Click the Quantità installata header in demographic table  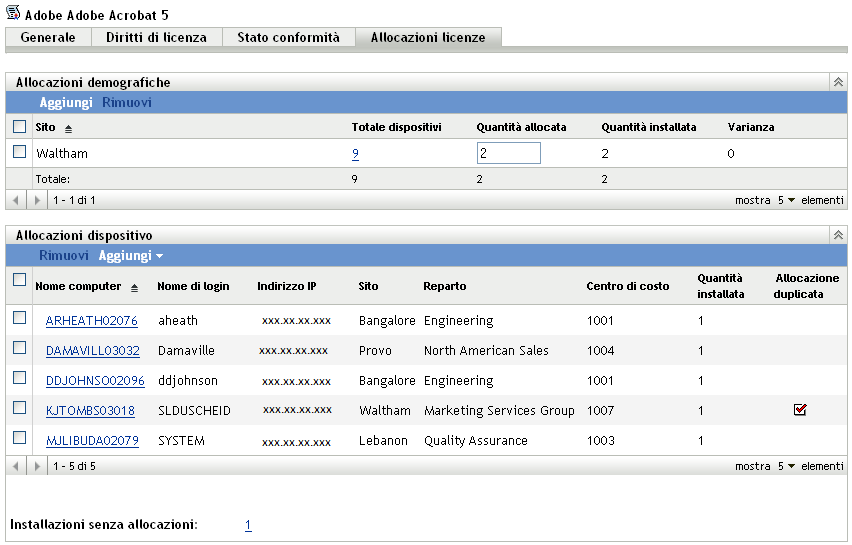coord(648,127)
